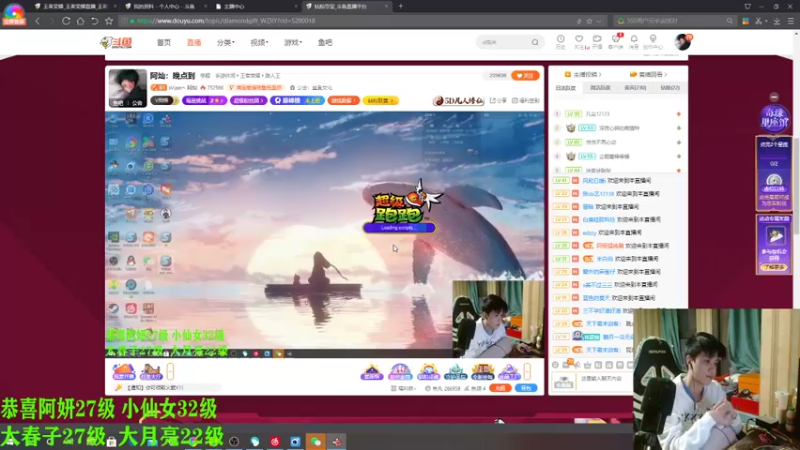Select the weekly ranking tab in chat panel
Screen dimensions: 800x450
click(600, 88)
